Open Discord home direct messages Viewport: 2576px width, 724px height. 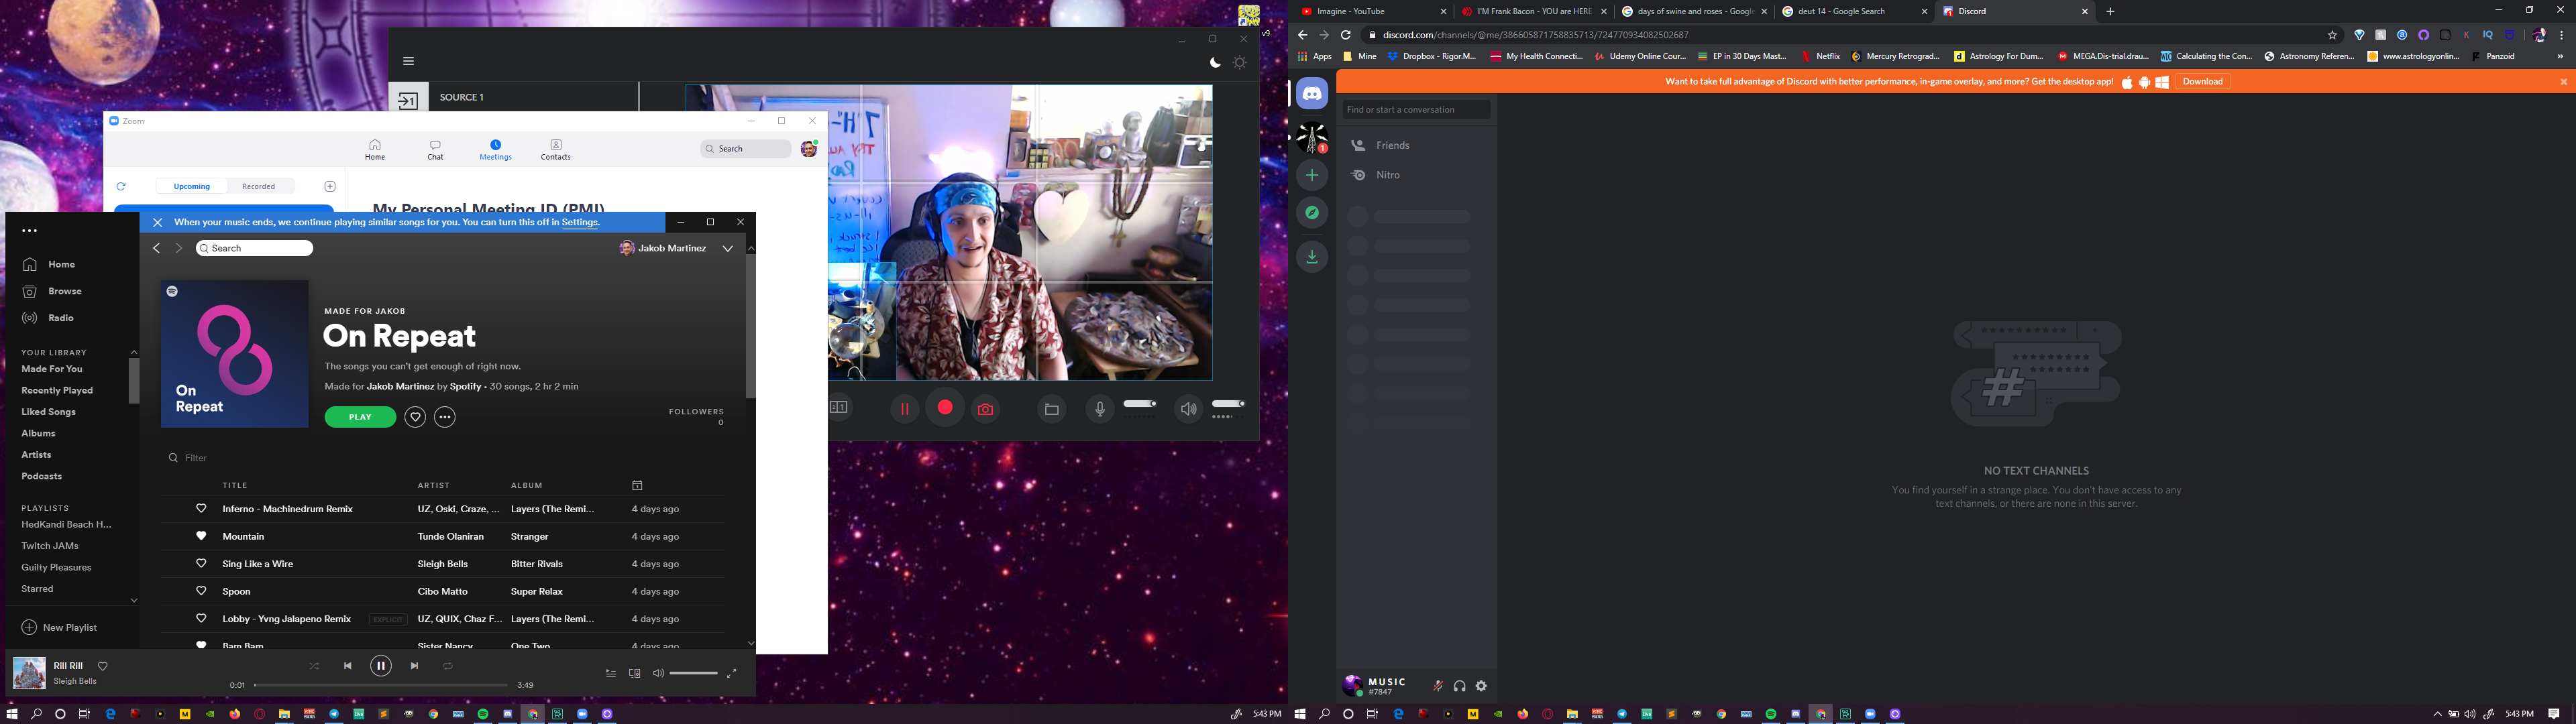point(1312,93)
